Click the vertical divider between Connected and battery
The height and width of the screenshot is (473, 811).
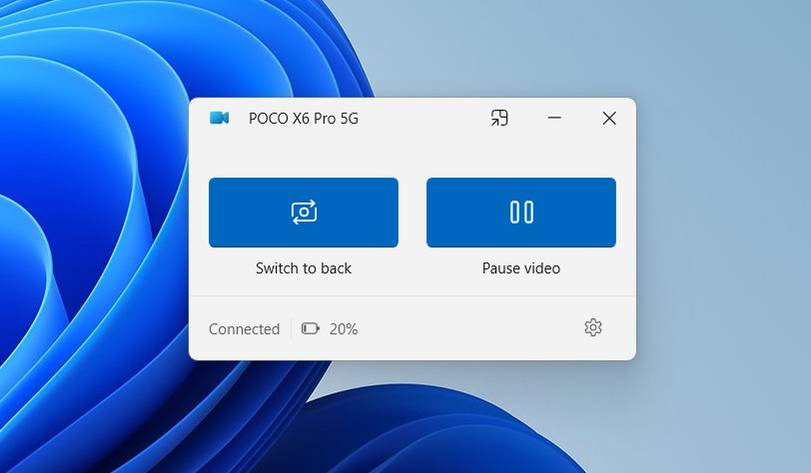tap(291, 329)
